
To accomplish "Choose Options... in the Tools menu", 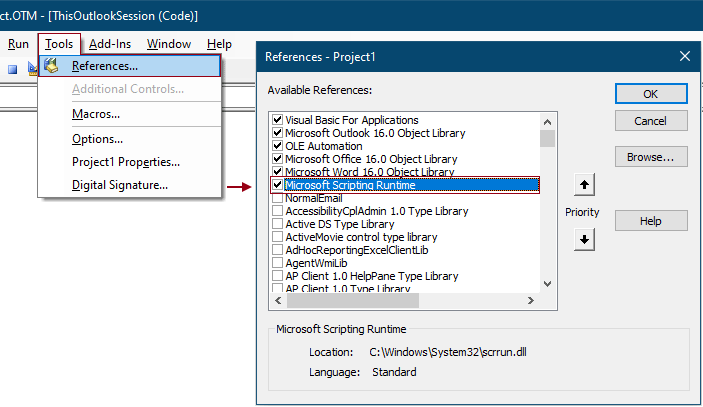I will pos(97,139).
